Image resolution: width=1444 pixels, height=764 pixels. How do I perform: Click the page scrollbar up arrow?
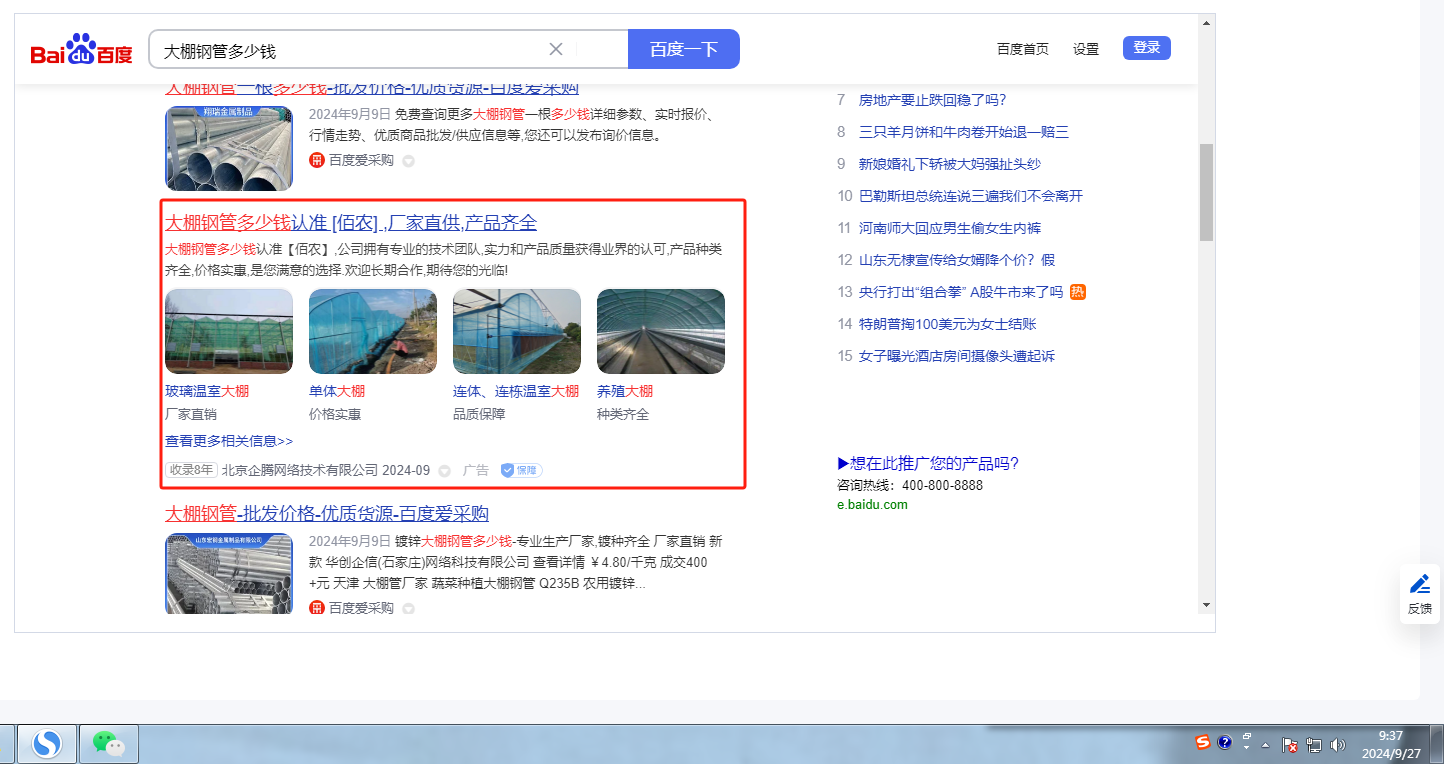point(1206,22)
